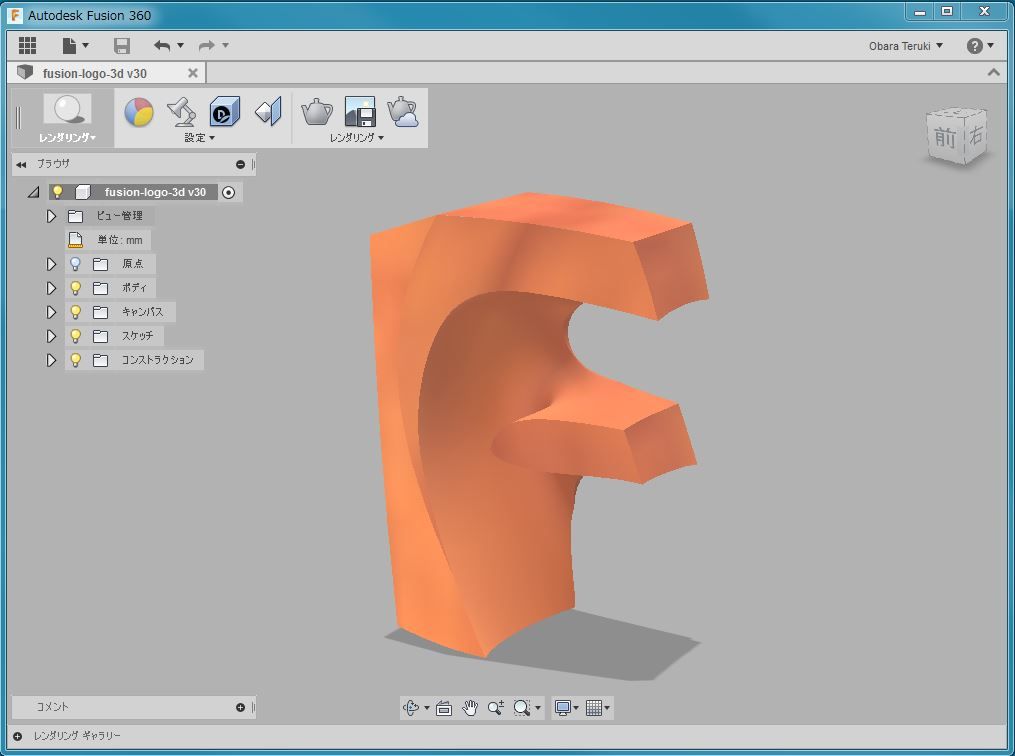The height and width of the screenshot is (756, 1015).
Task: Open the Appearance color ball tool
Action: tap(139, 112)
